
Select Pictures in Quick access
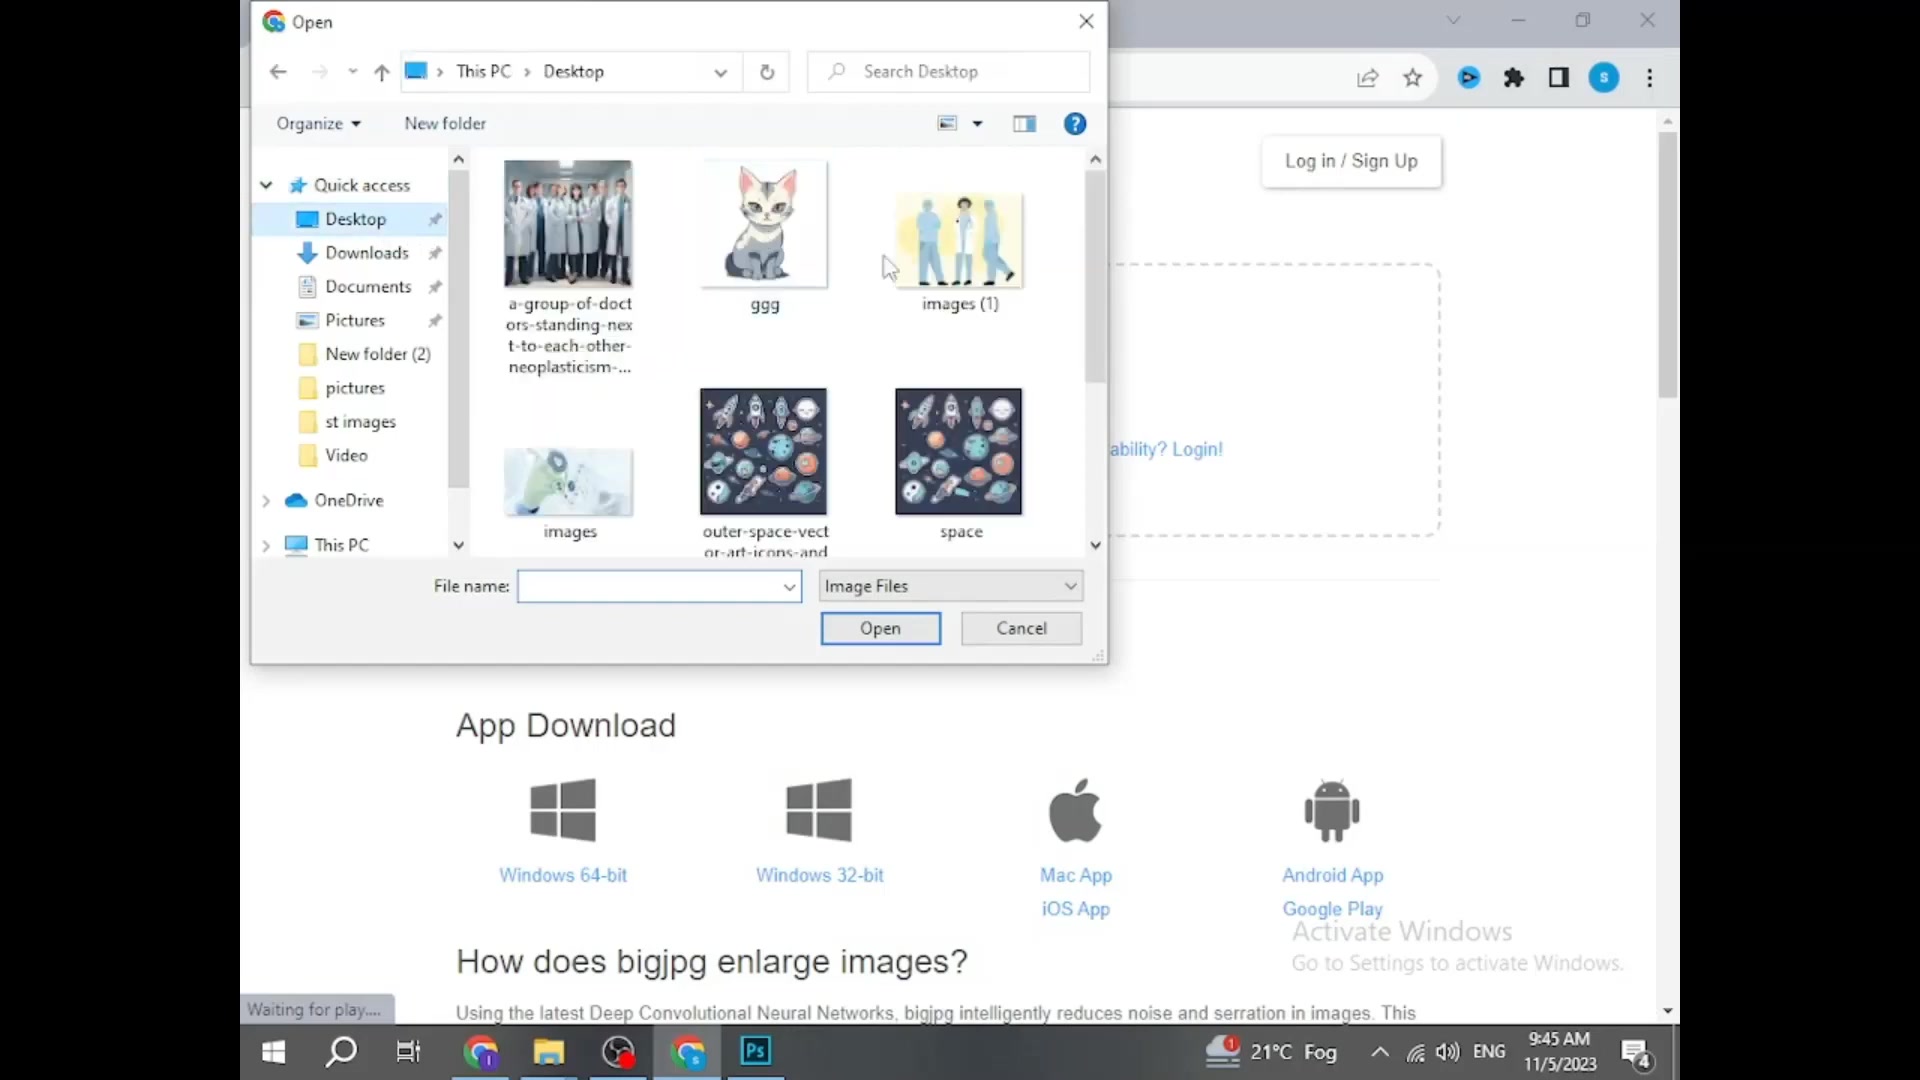pos(354,320)
